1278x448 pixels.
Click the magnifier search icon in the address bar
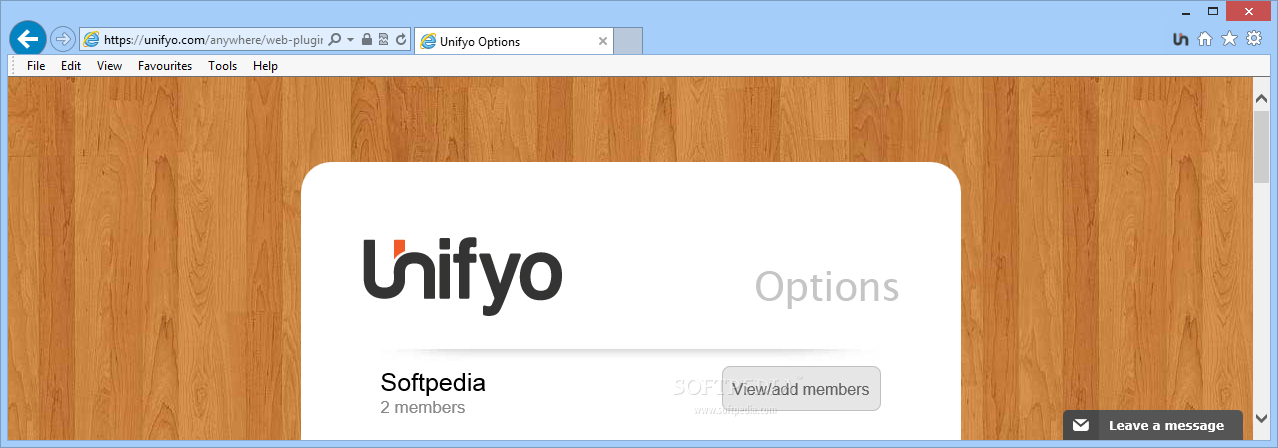335,40
